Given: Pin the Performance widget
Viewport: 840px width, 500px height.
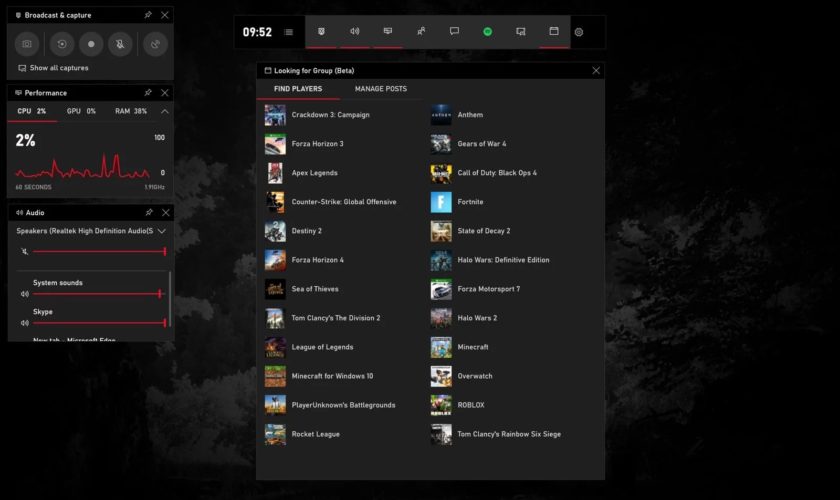Looking at the screenshot, I should tap(148, 93).
